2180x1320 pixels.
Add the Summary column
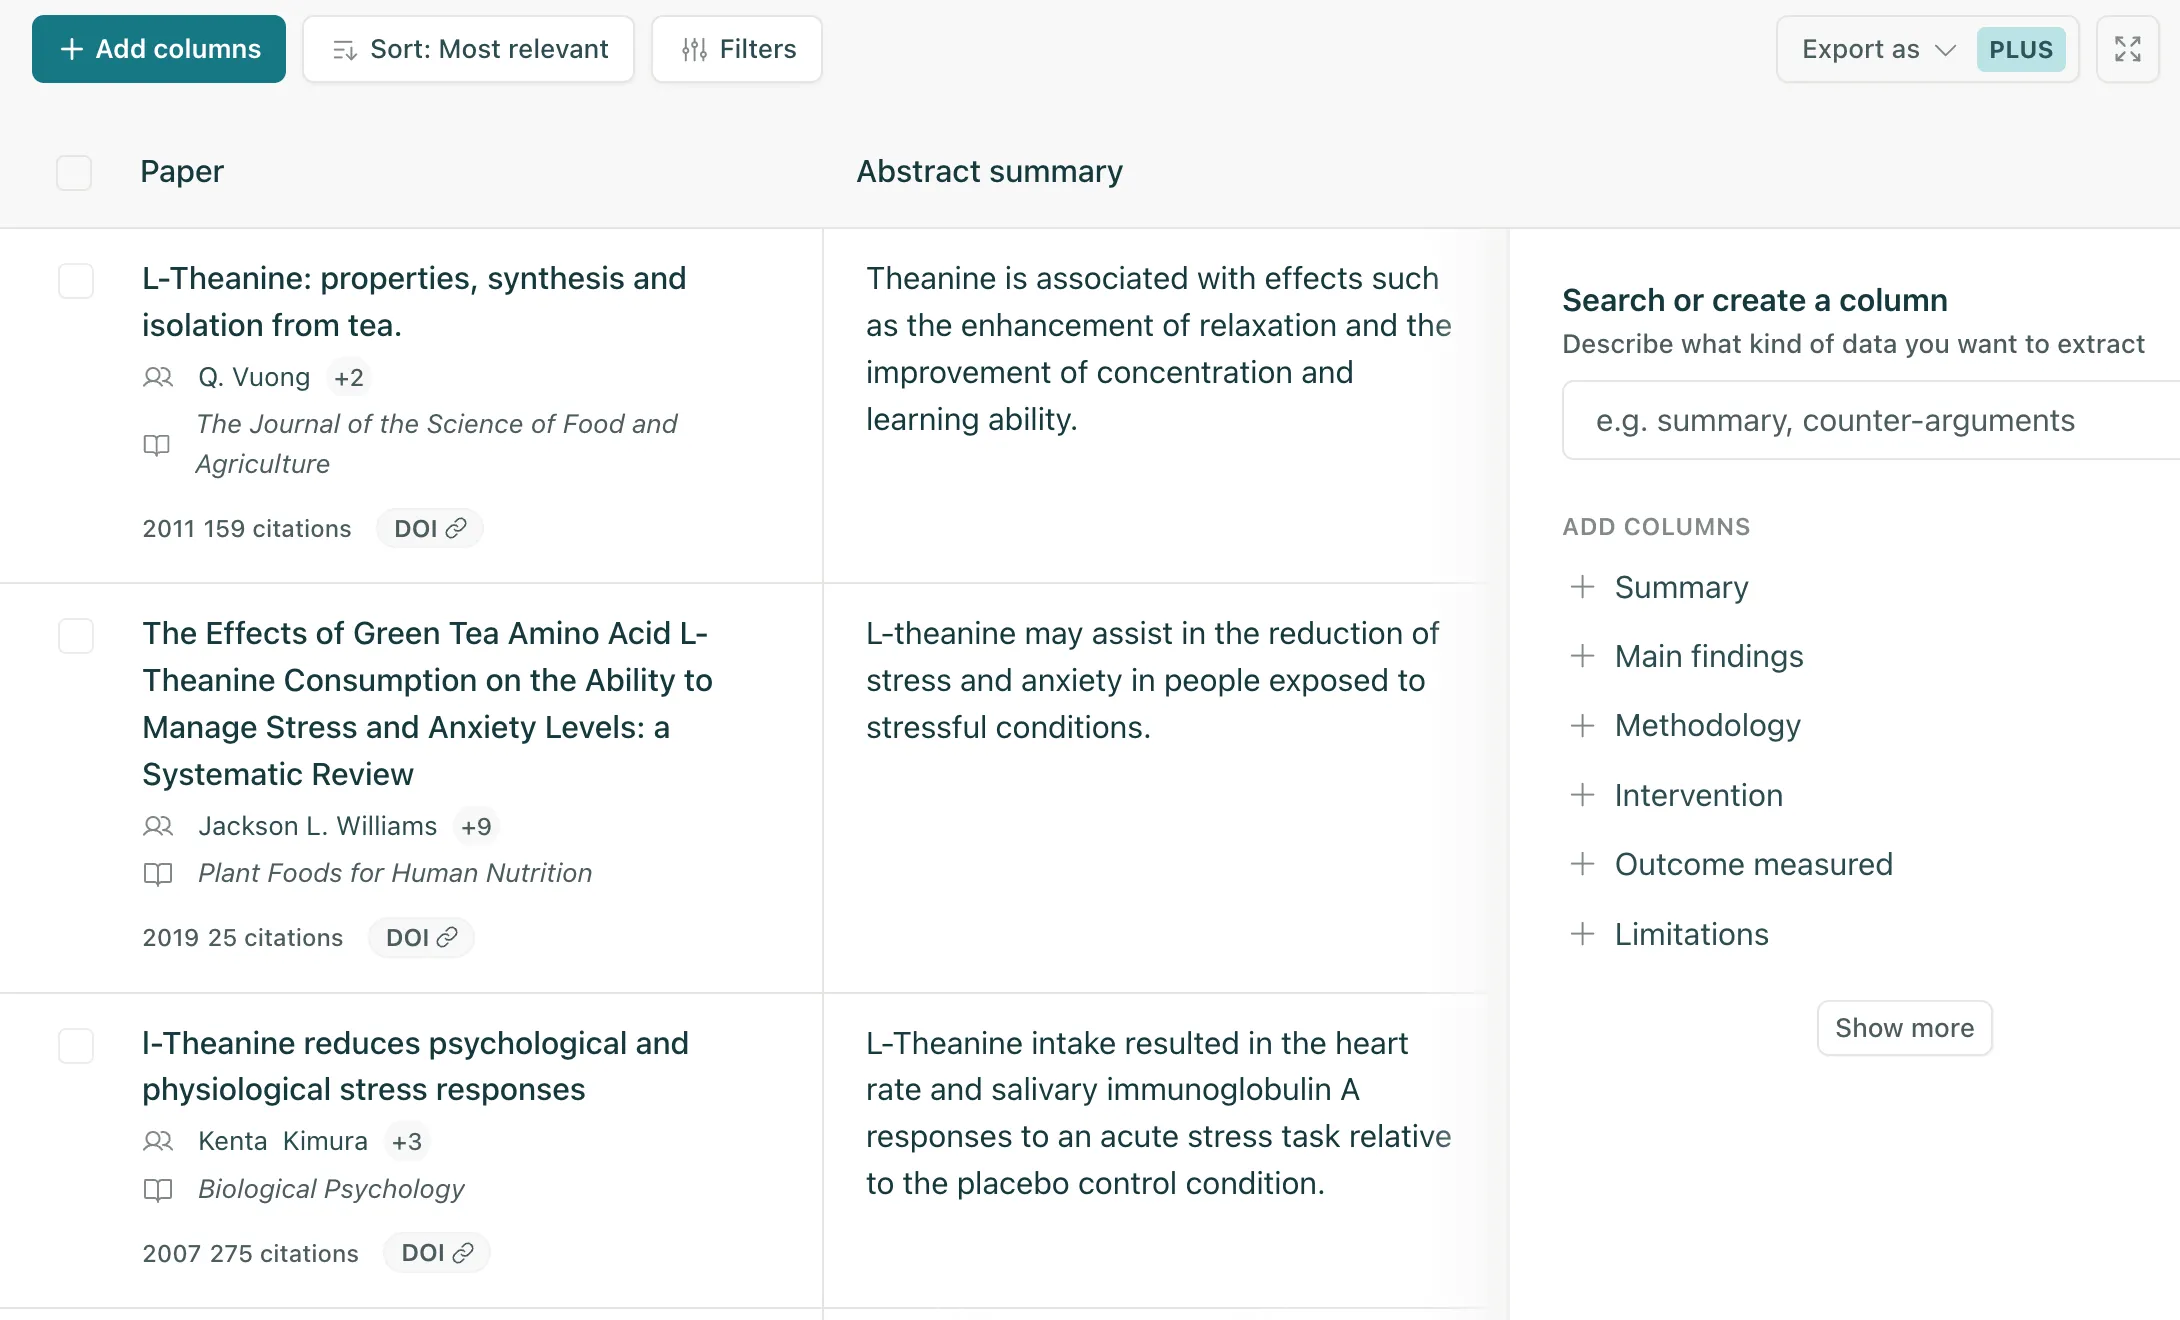click(x=1681, y=587)
